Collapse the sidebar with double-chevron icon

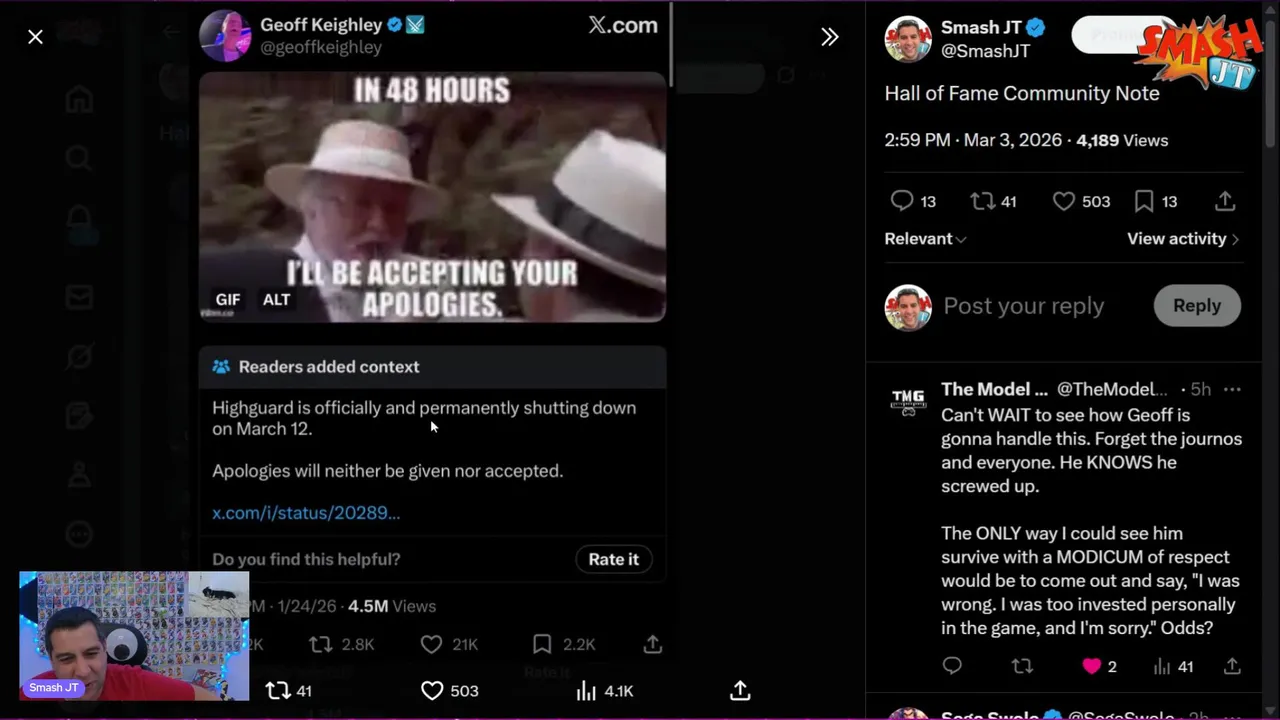click(x=829, y=37)
